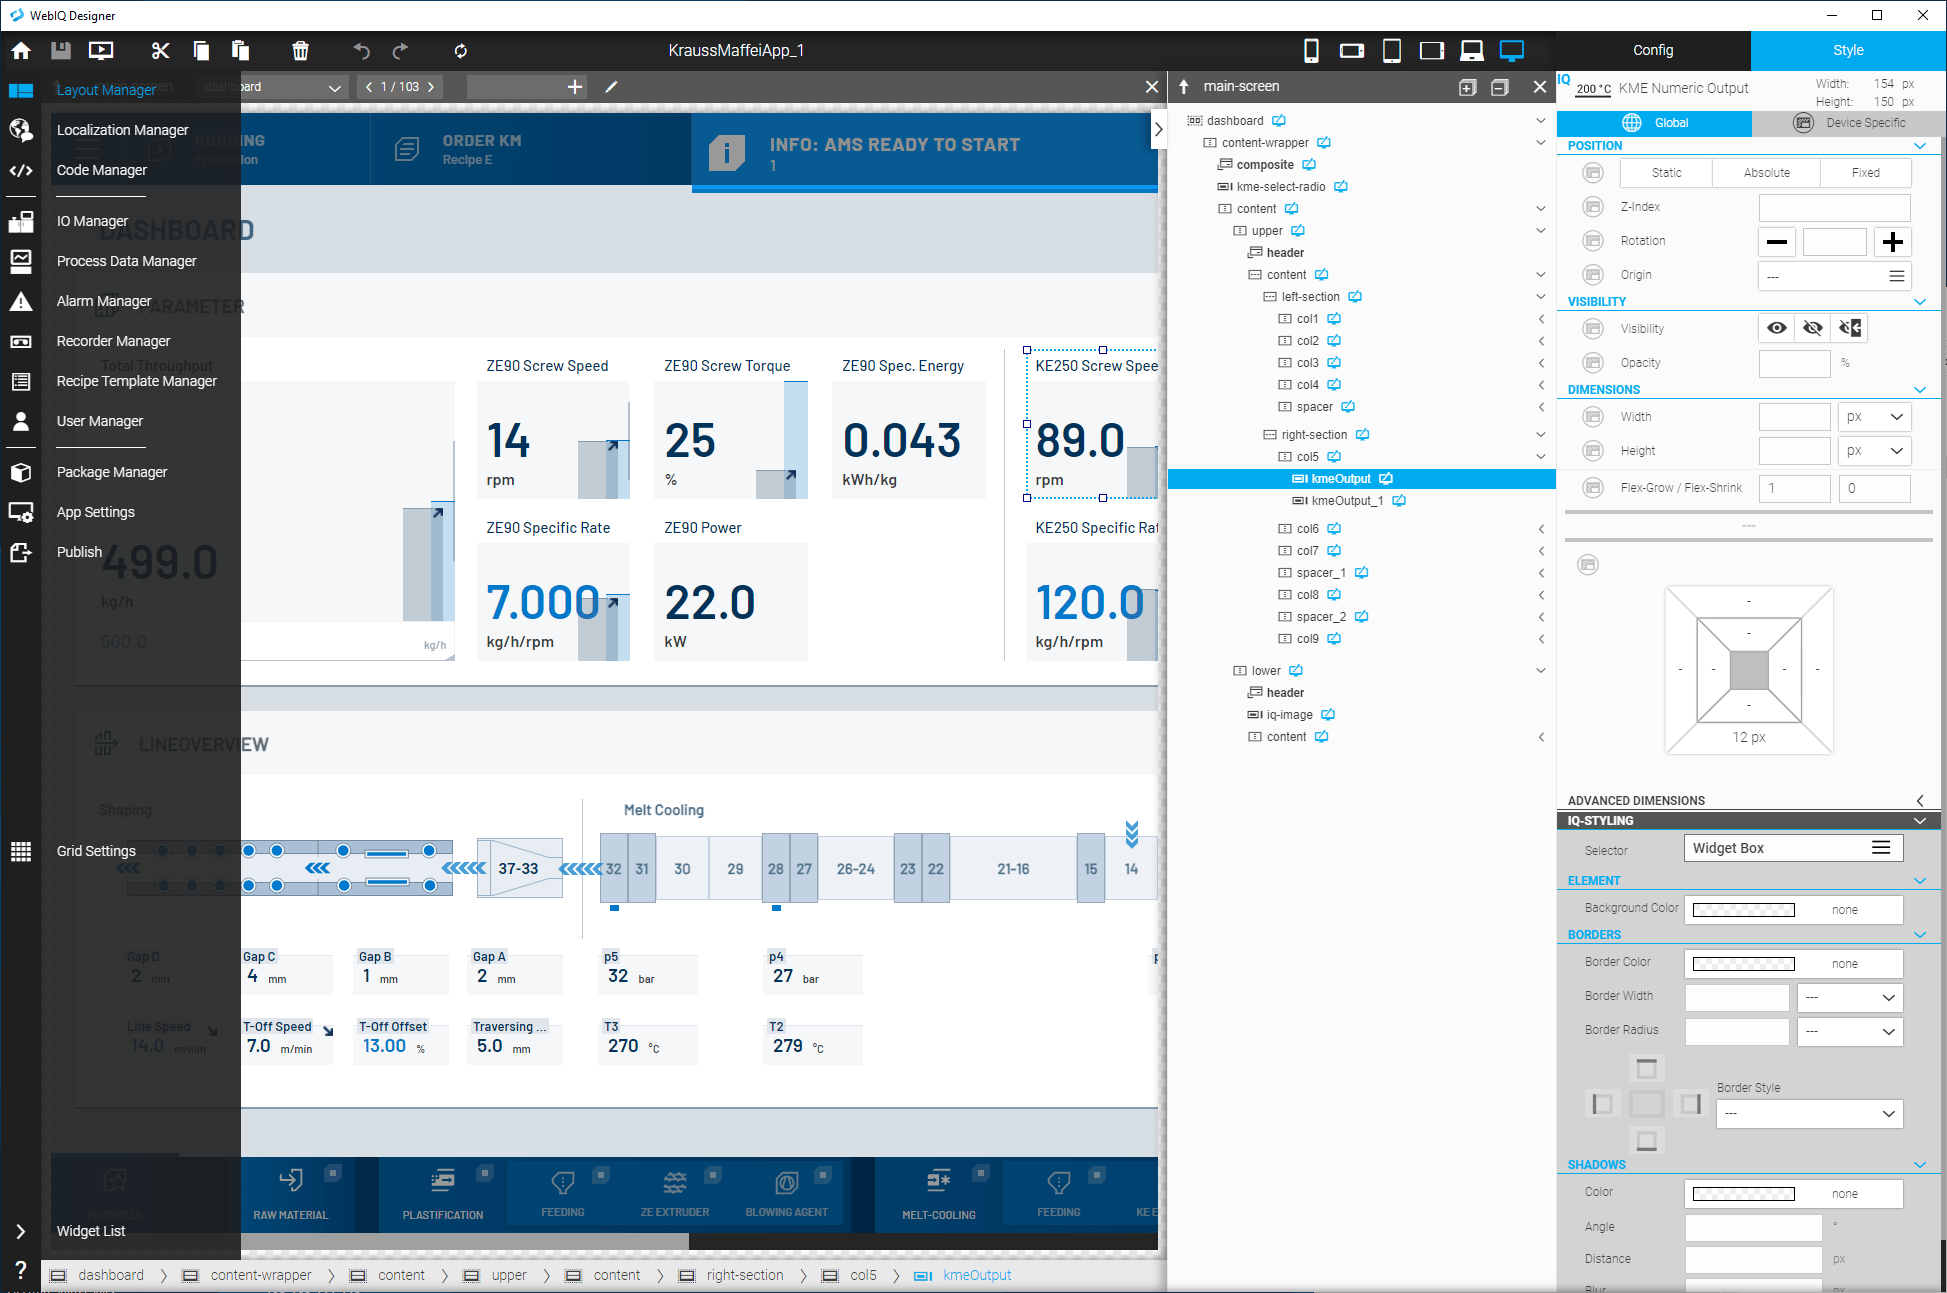This screenshot has height=1293, width=1947.
Task: Open the Code Manager panel
Action: [x=102, y=170]
